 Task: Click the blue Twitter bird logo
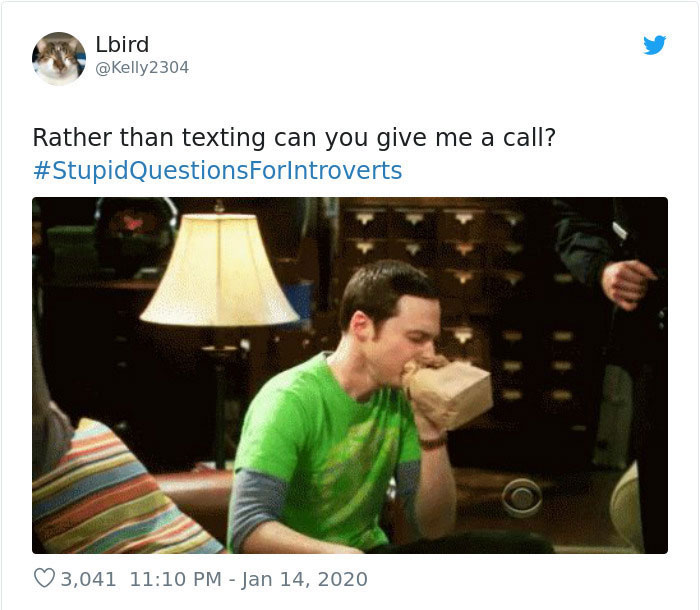654,45
